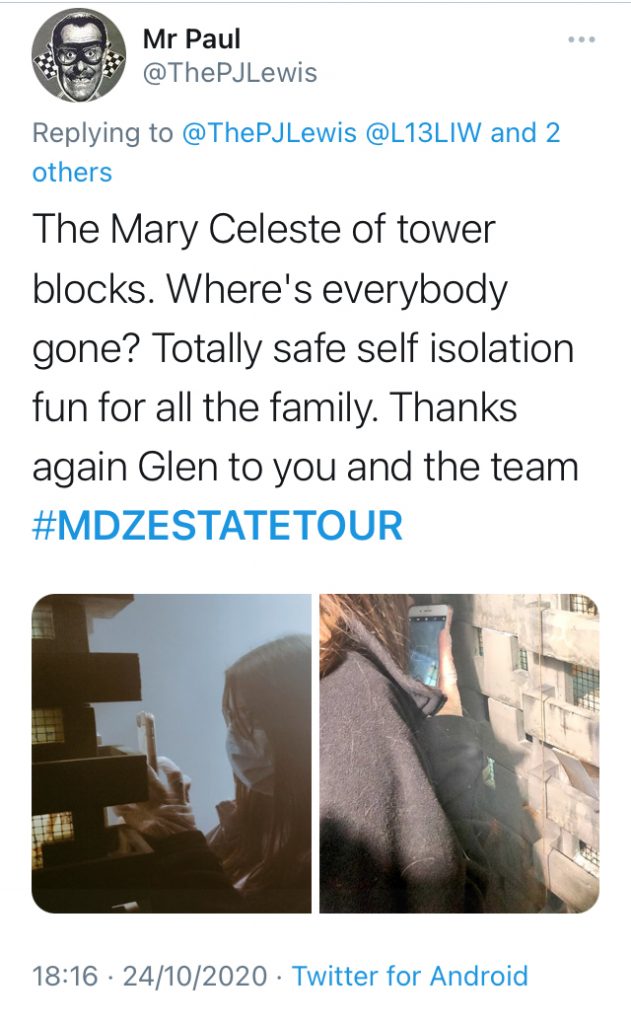Screen dimensions: 631x1024
Task: Click the 'Mr Paul' display name
Action: pyautogui.click(x=191, y=39)
